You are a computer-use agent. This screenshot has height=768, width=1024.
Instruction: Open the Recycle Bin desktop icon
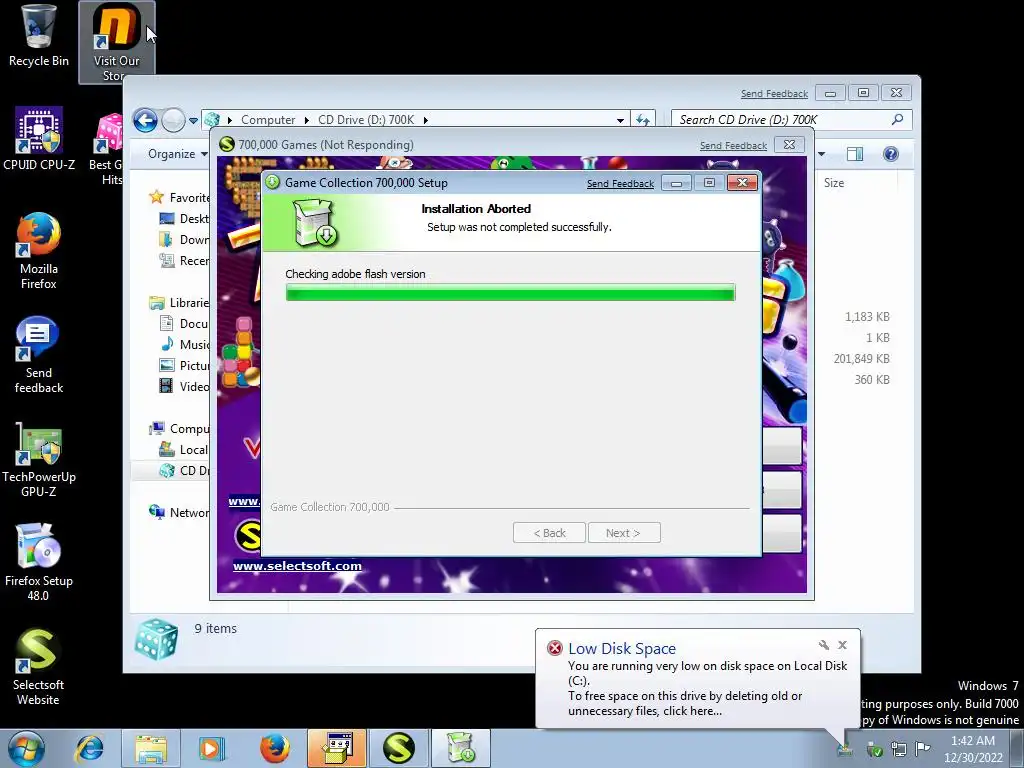39,36
